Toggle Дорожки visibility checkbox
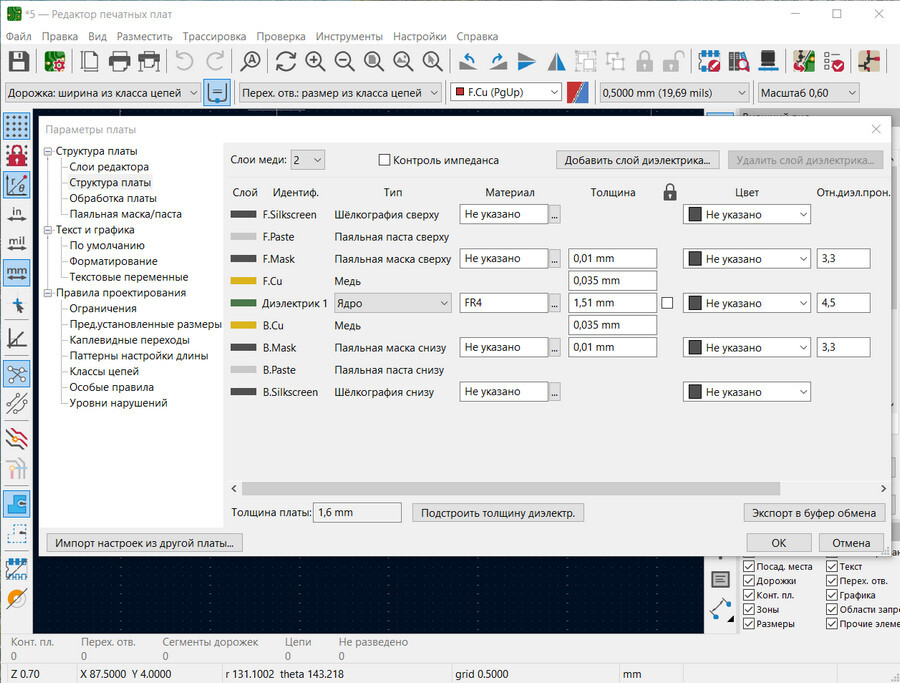 748,580
